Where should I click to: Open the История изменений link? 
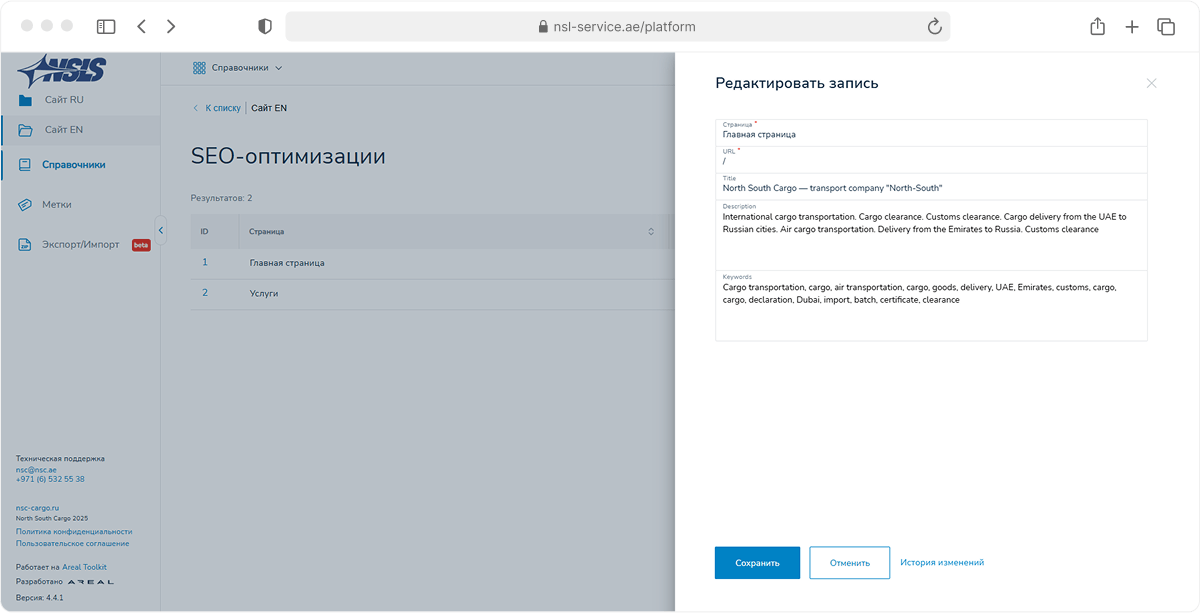(x=942, y=563)
